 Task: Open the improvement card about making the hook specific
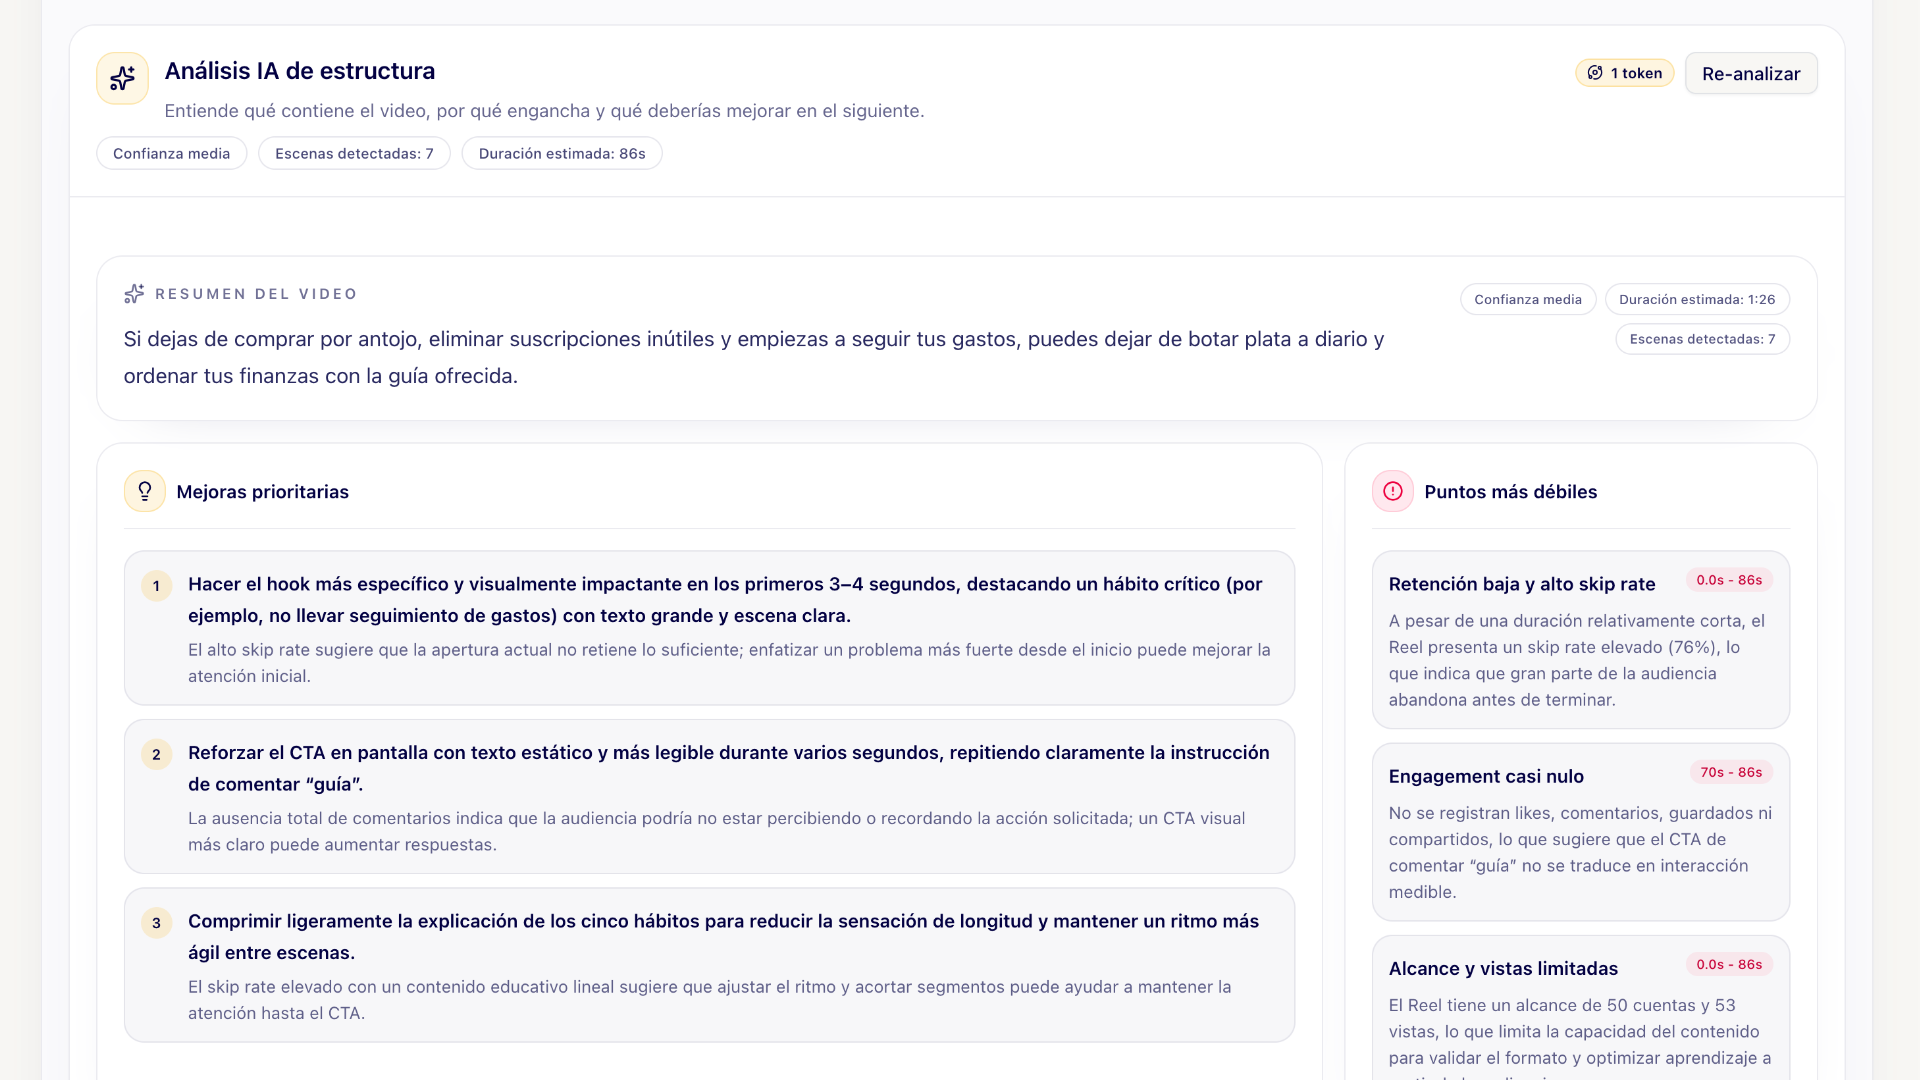click(709, 628)
